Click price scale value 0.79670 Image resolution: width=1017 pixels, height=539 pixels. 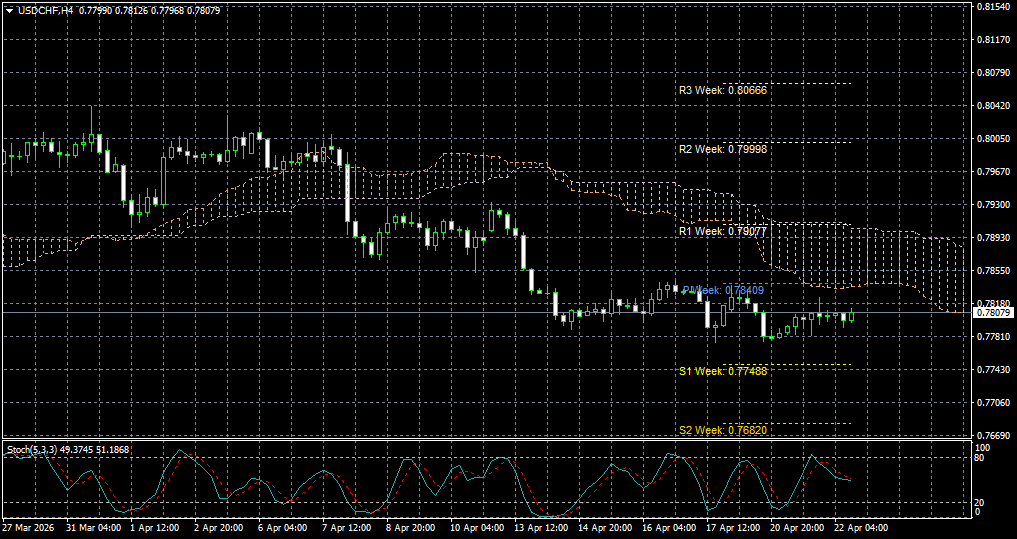tap(993, 172)
